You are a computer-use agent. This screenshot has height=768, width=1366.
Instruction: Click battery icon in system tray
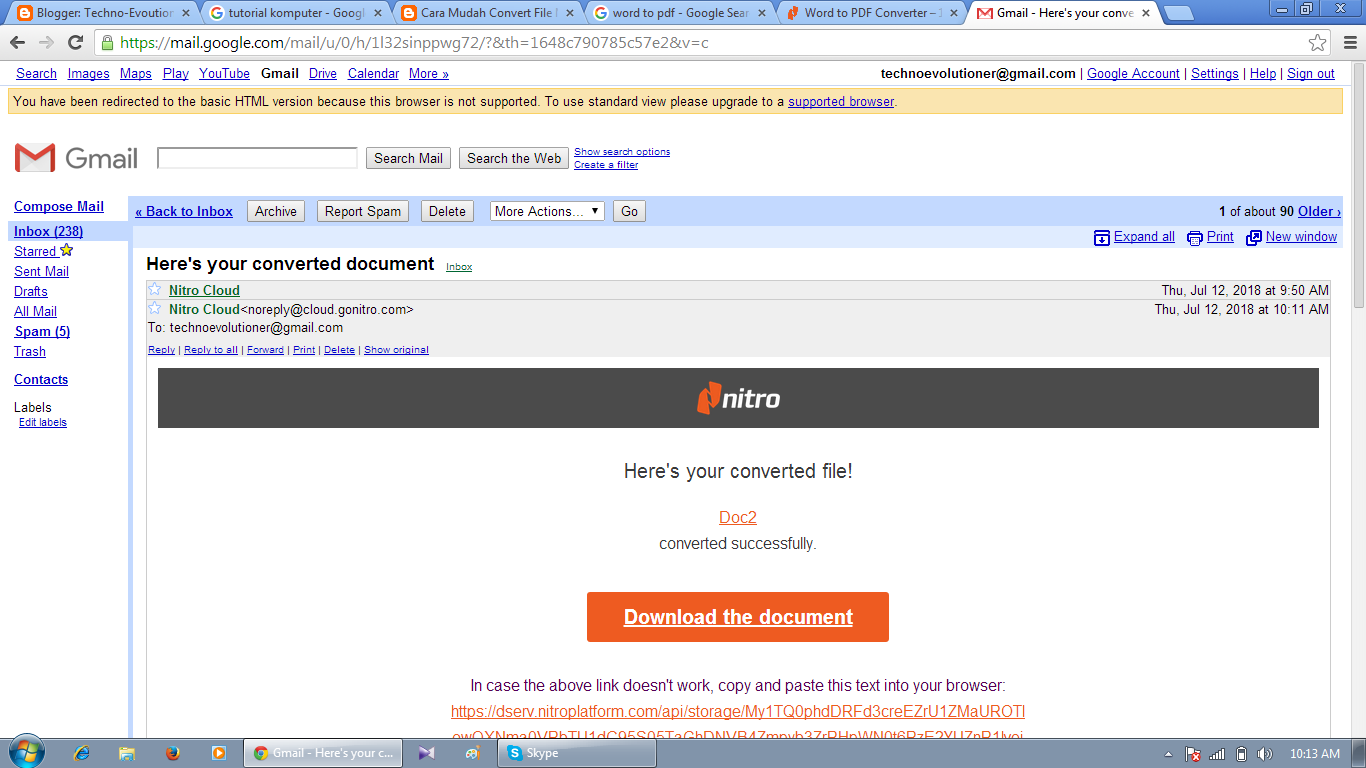pos(1241,754)
